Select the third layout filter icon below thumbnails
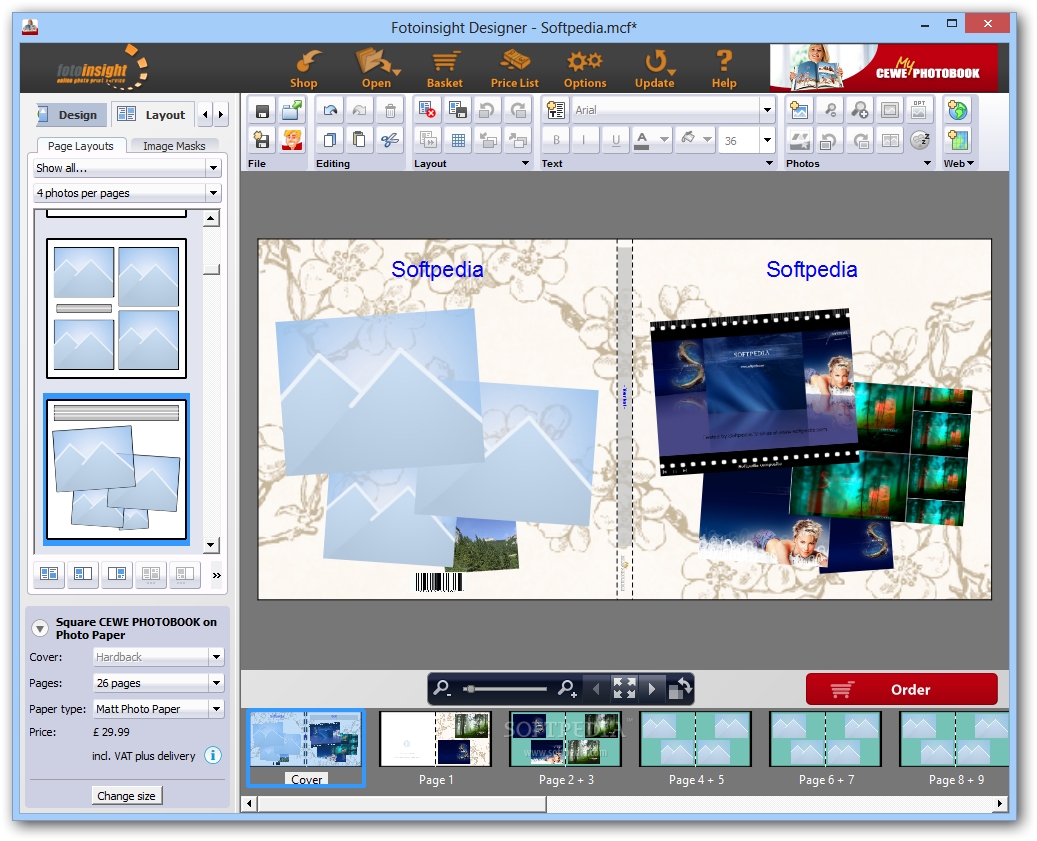The height and width of the screenshot is (841, 1037). click(x=117, y=574)
